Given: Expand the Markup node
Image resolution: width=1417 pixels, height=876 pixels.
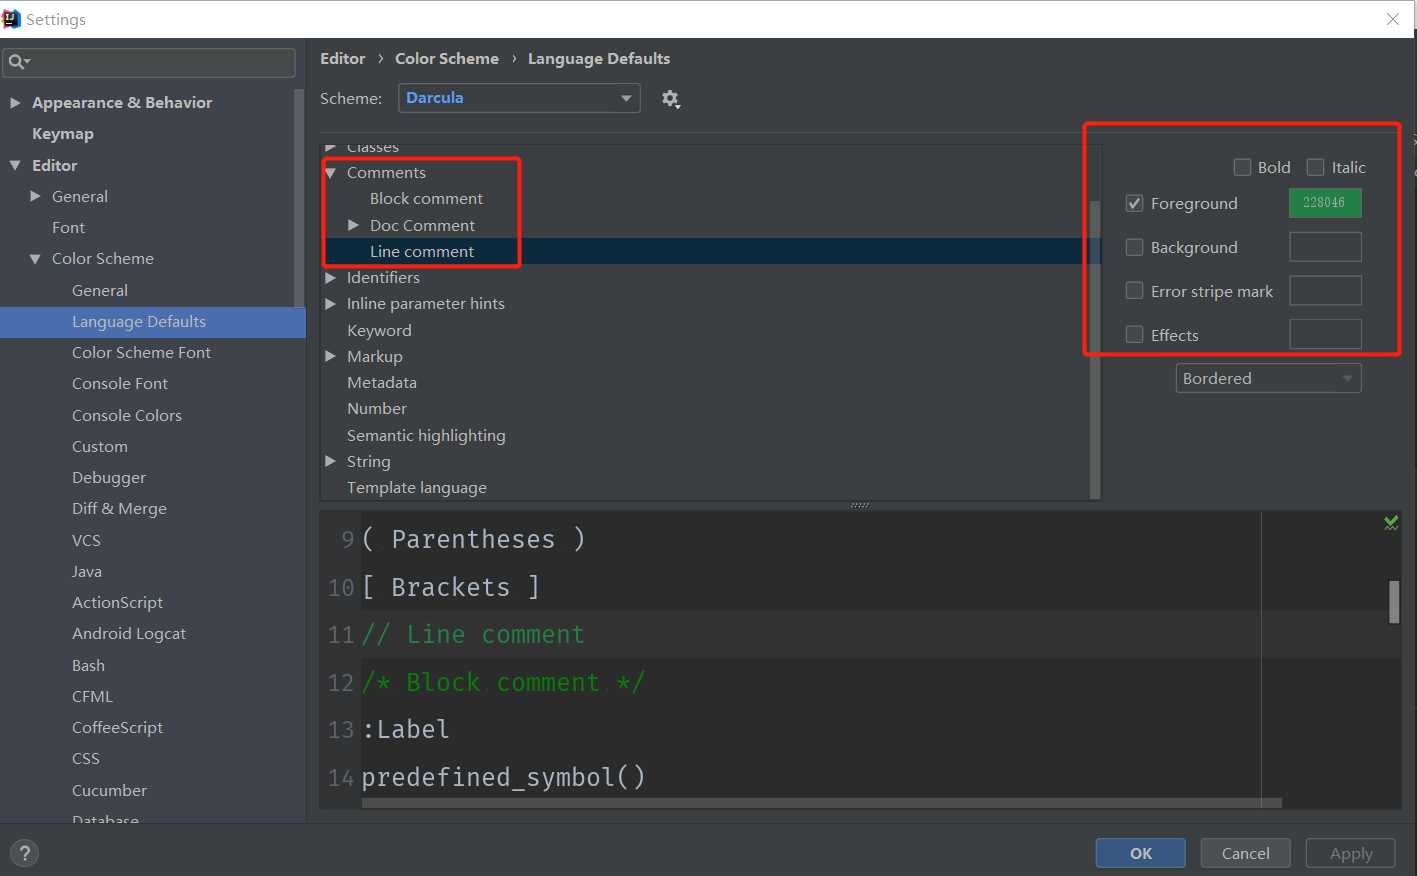Looking at the screenshot, I should (x=330, y=356).
